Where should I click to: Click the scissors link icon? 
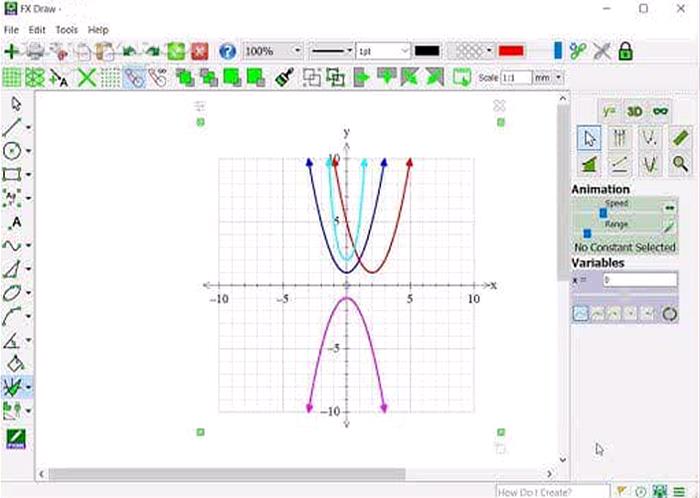tap(578, 51)
